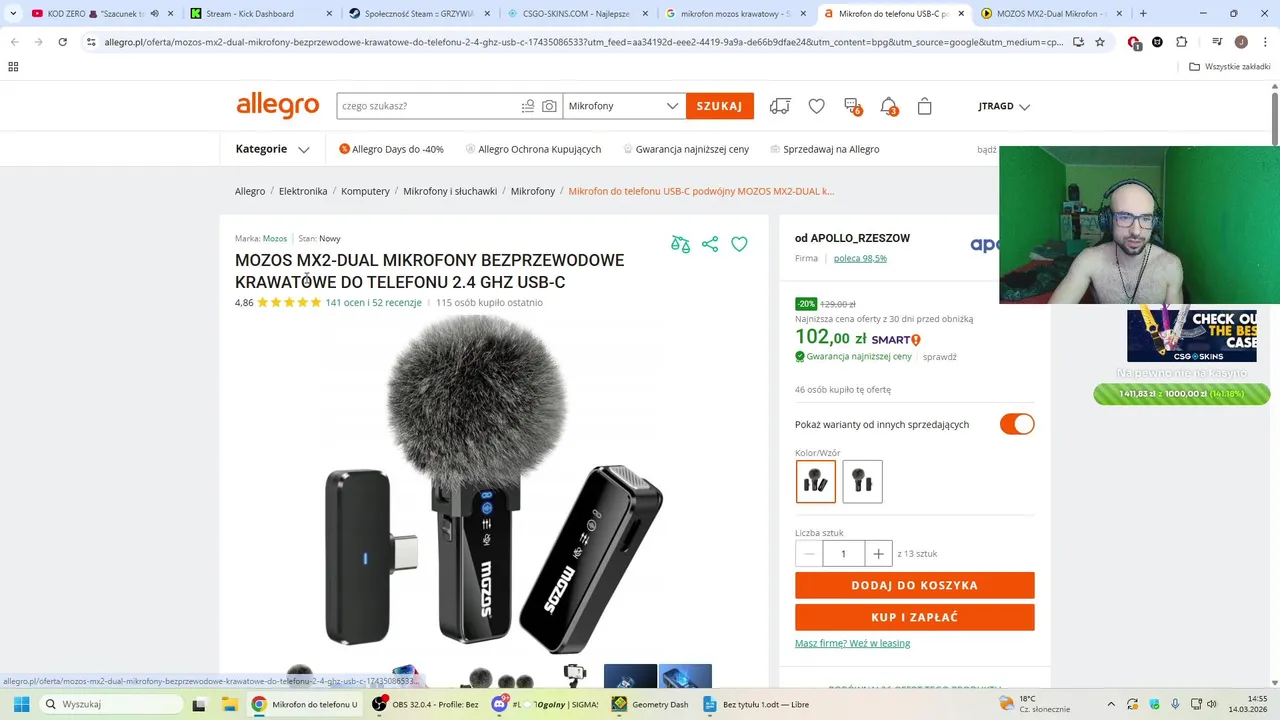Open the Extensions puzzle icon in Chrome

(1182, 42)
